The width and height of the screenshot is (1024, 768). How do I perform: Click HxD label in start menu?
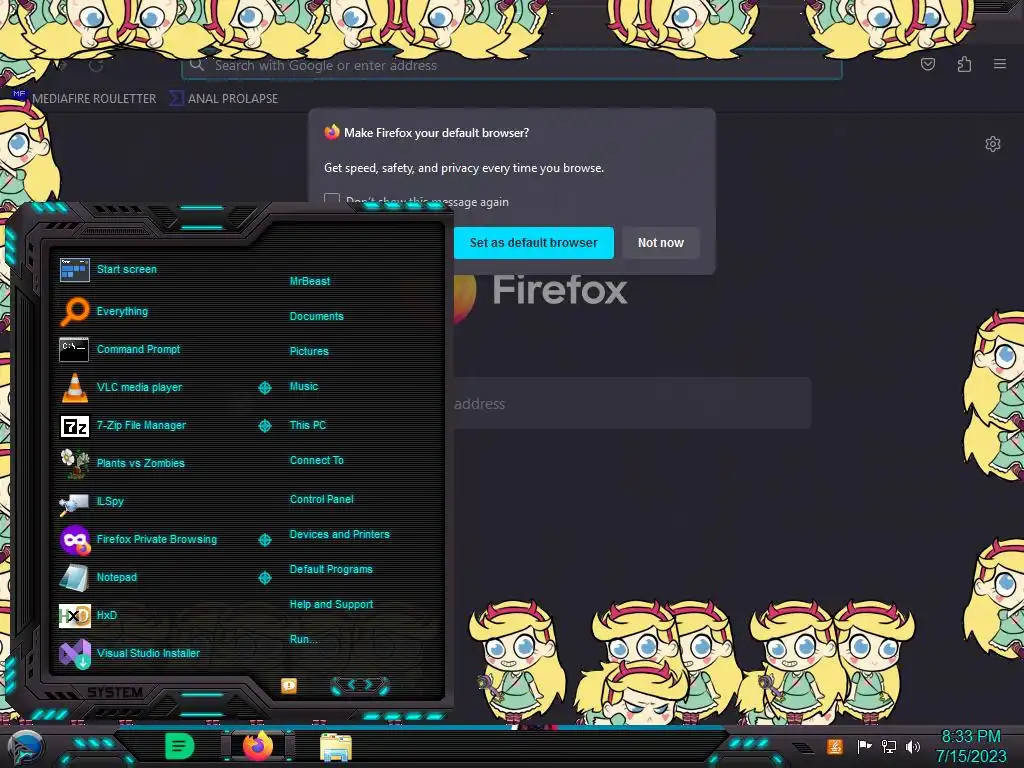(x=107, y=615)
